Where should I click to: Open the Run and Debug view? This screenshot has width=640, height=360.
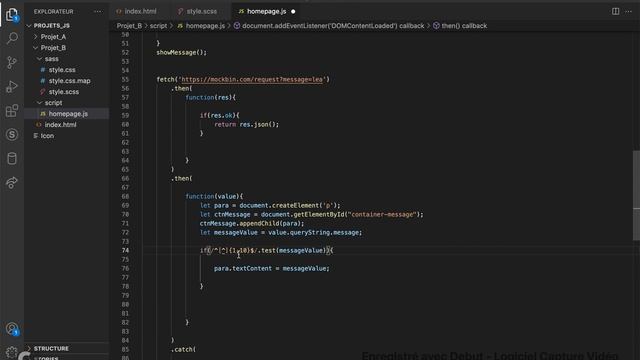[x=12, y=87]
